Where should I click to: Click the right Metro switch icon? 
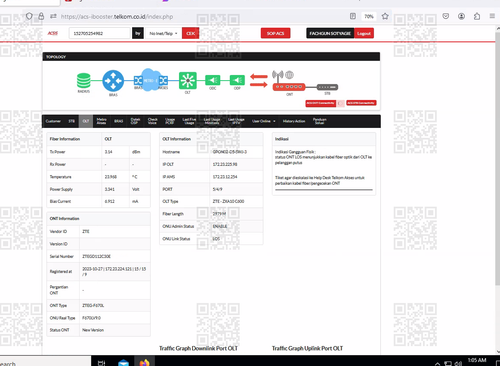pos(163,80)
